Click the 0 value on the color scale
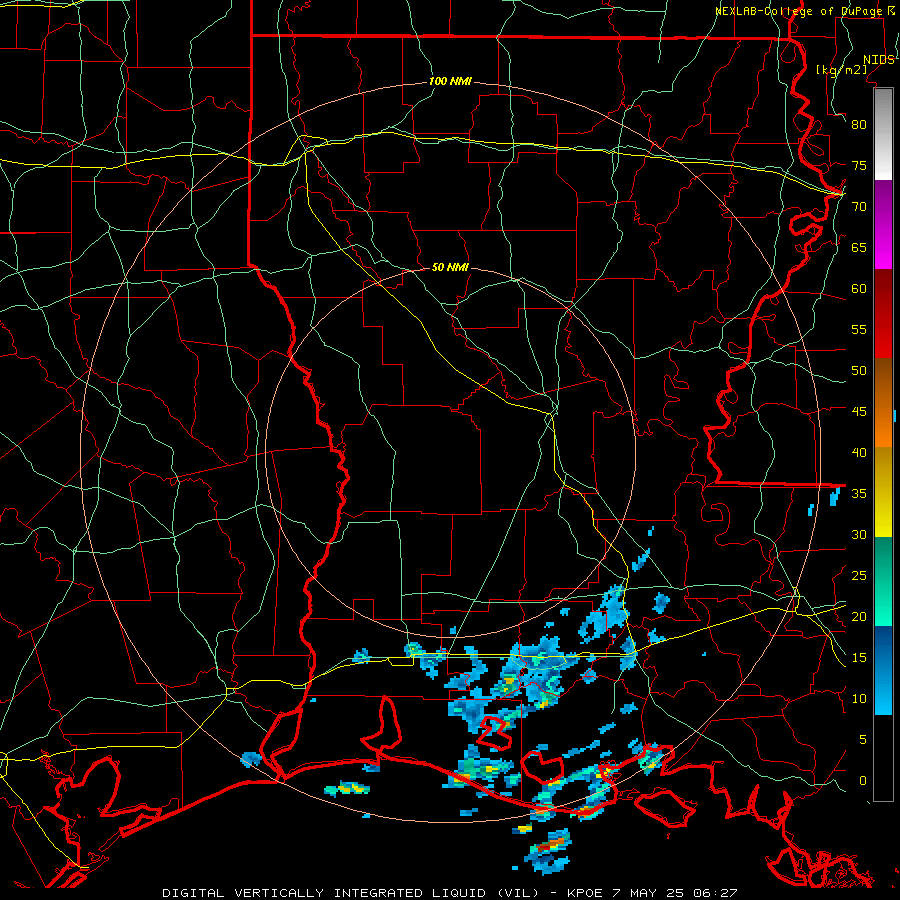This screenshot has width=900, height=900. [863, 781]
